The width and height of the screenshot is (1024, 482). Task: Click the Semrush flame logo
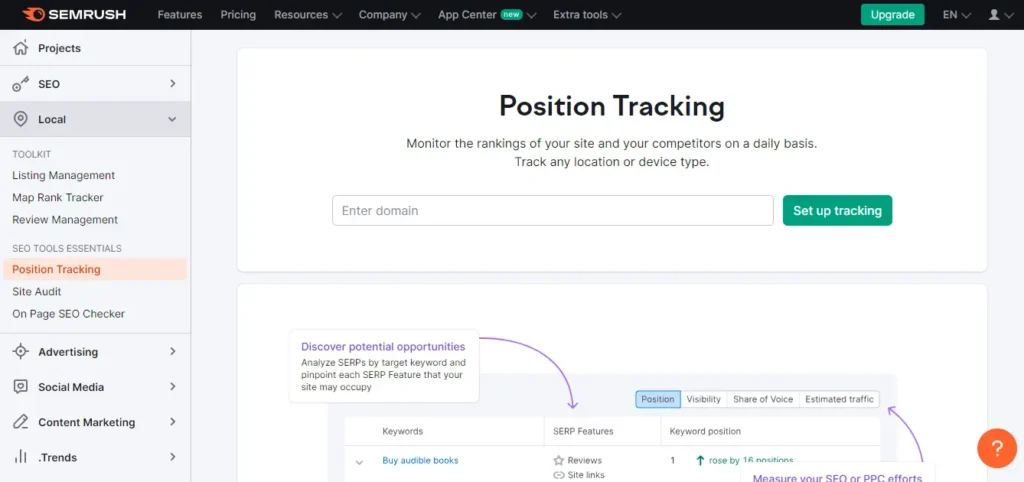pyautogui.click(x=33, y=14)
